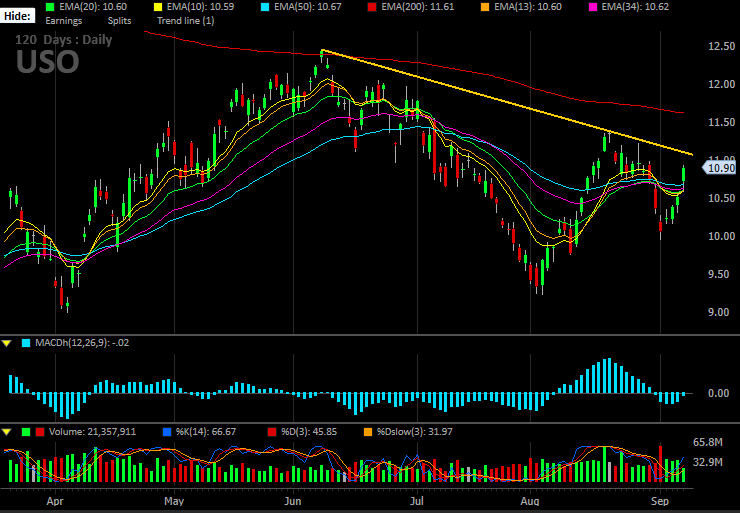Toggle the EMA(13): 10.60 label
Screen dimensions: 740x513
point(528,7)
